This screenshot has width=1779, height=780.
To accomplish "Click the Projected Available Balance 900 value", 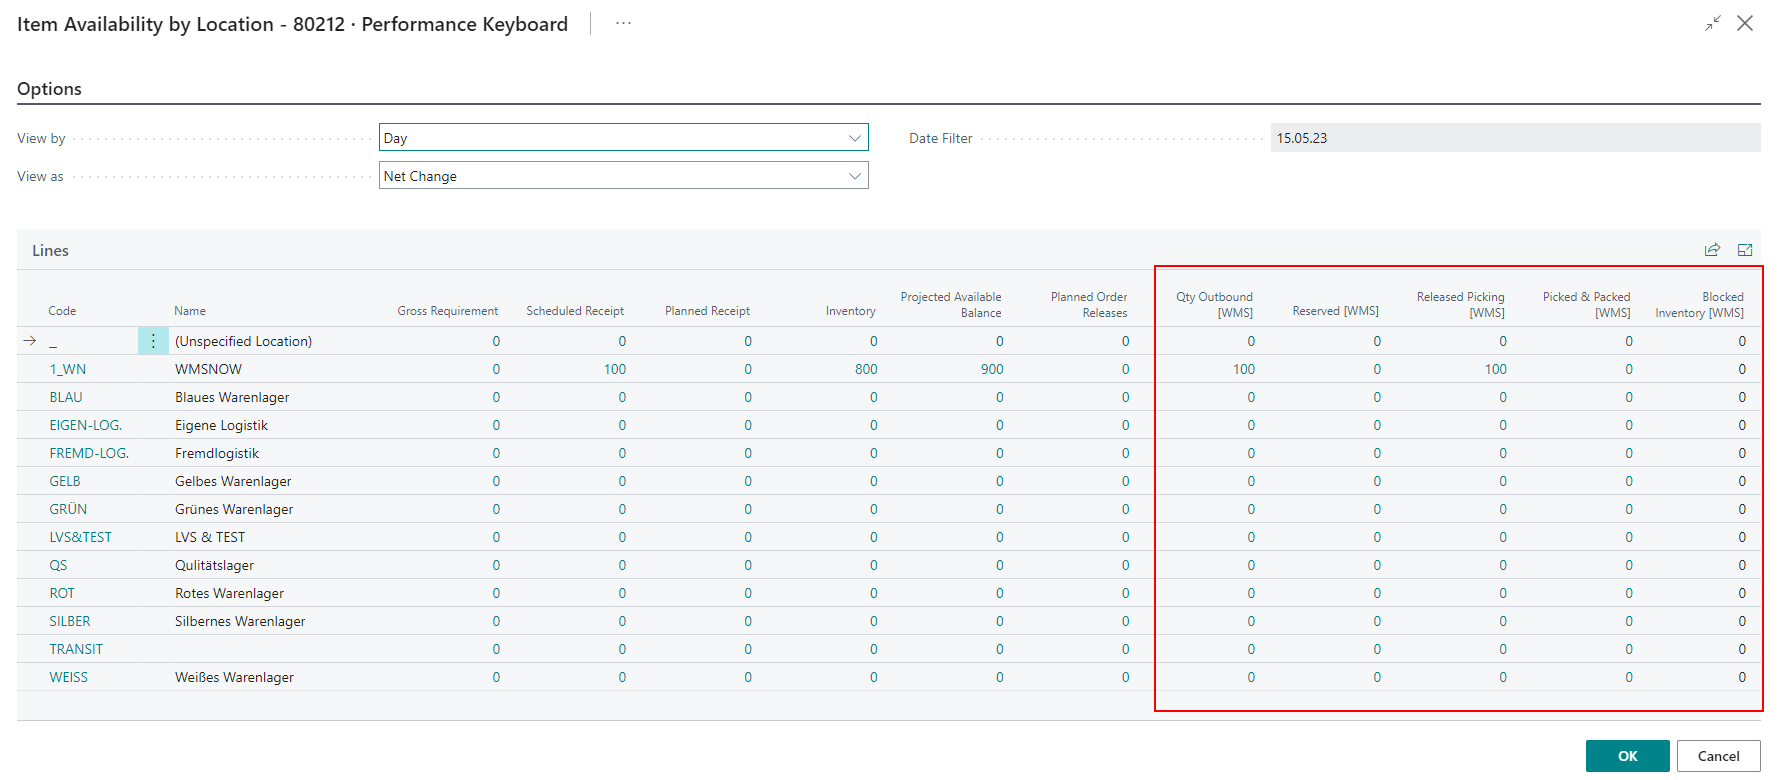I will pyautogui.click(x=991, y=369).
